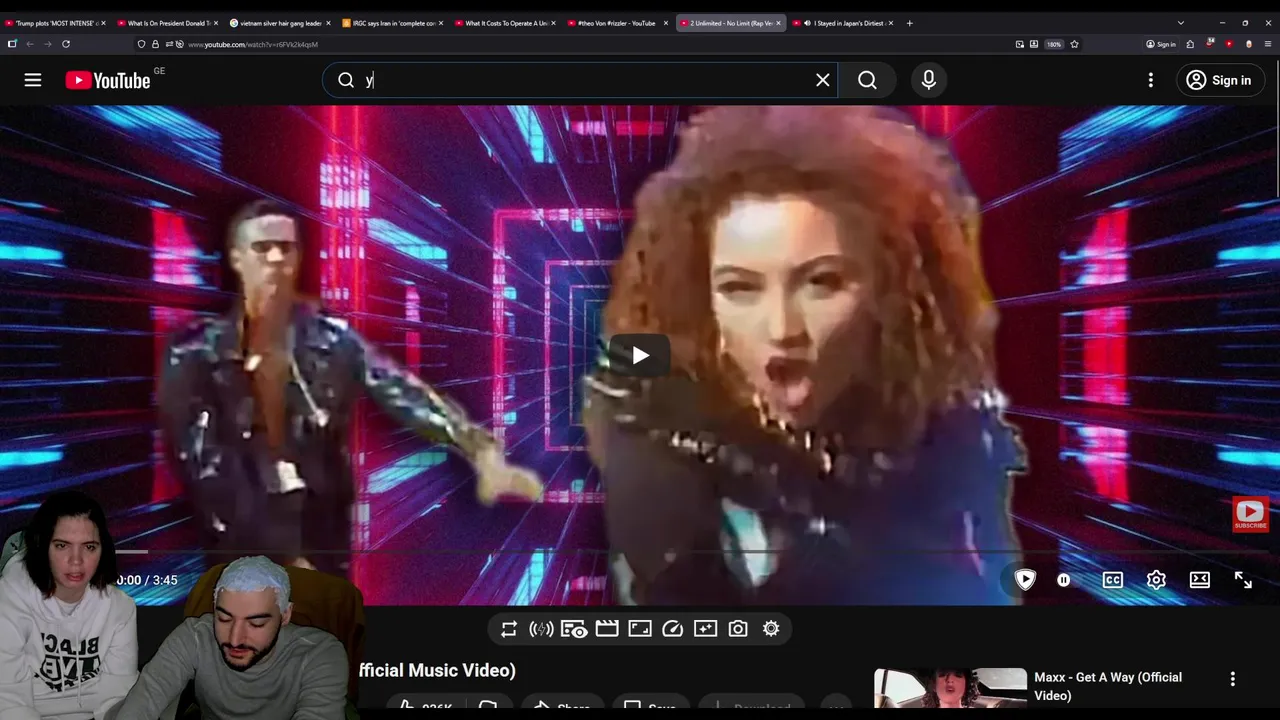Start voice search with the microphone
Image resolution: width=1280 pixels, height=720 pixels.
929,80
